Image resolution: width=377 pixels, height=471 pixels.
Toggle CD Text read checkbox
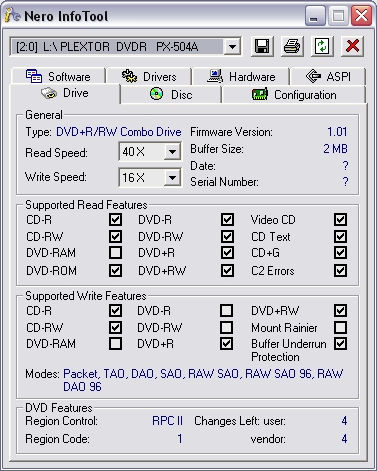[x=340, y=237]
